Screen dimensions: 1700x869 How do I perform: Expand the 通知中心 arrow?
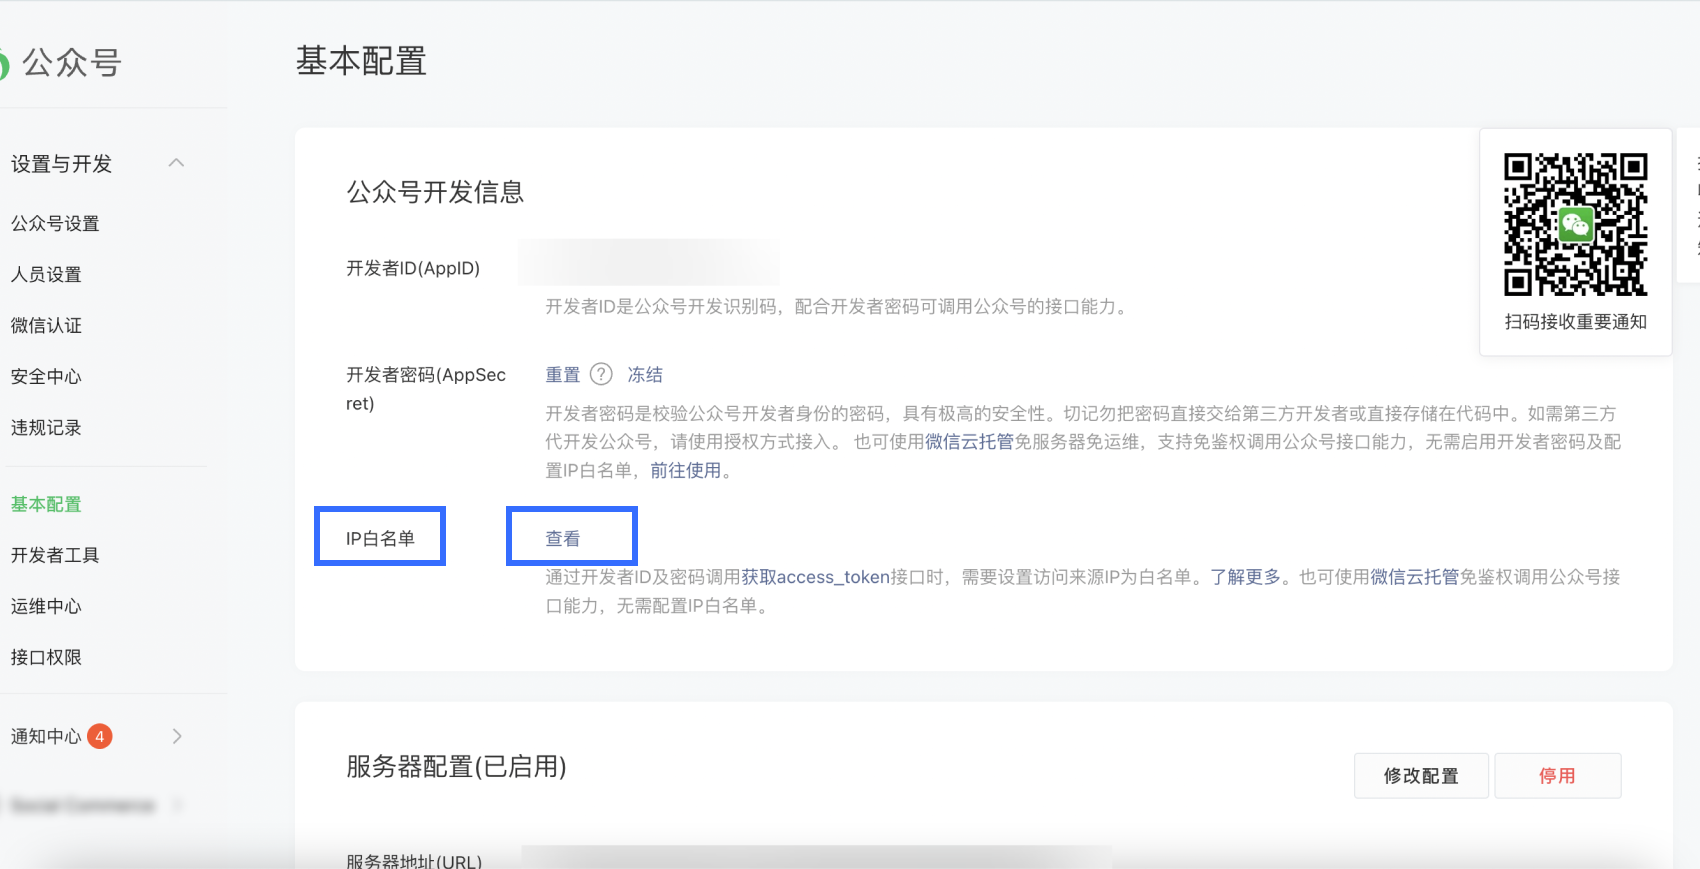point(177,736)
